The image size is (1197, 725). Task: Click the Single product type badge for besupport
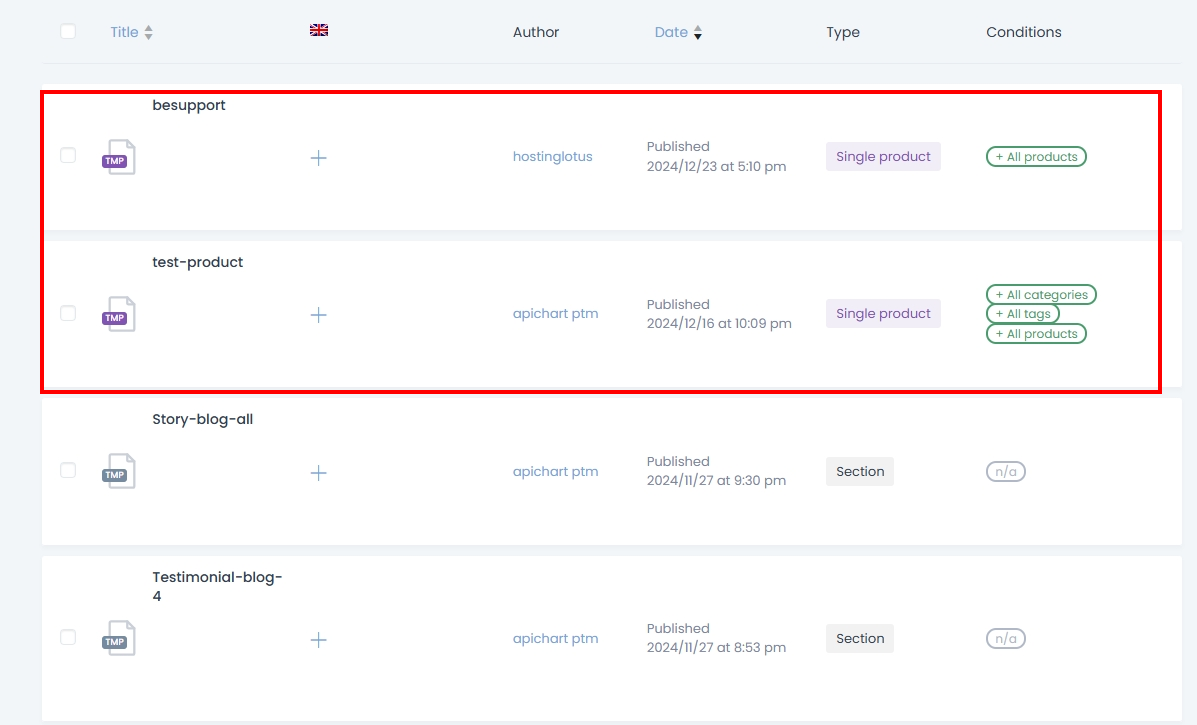883,156
